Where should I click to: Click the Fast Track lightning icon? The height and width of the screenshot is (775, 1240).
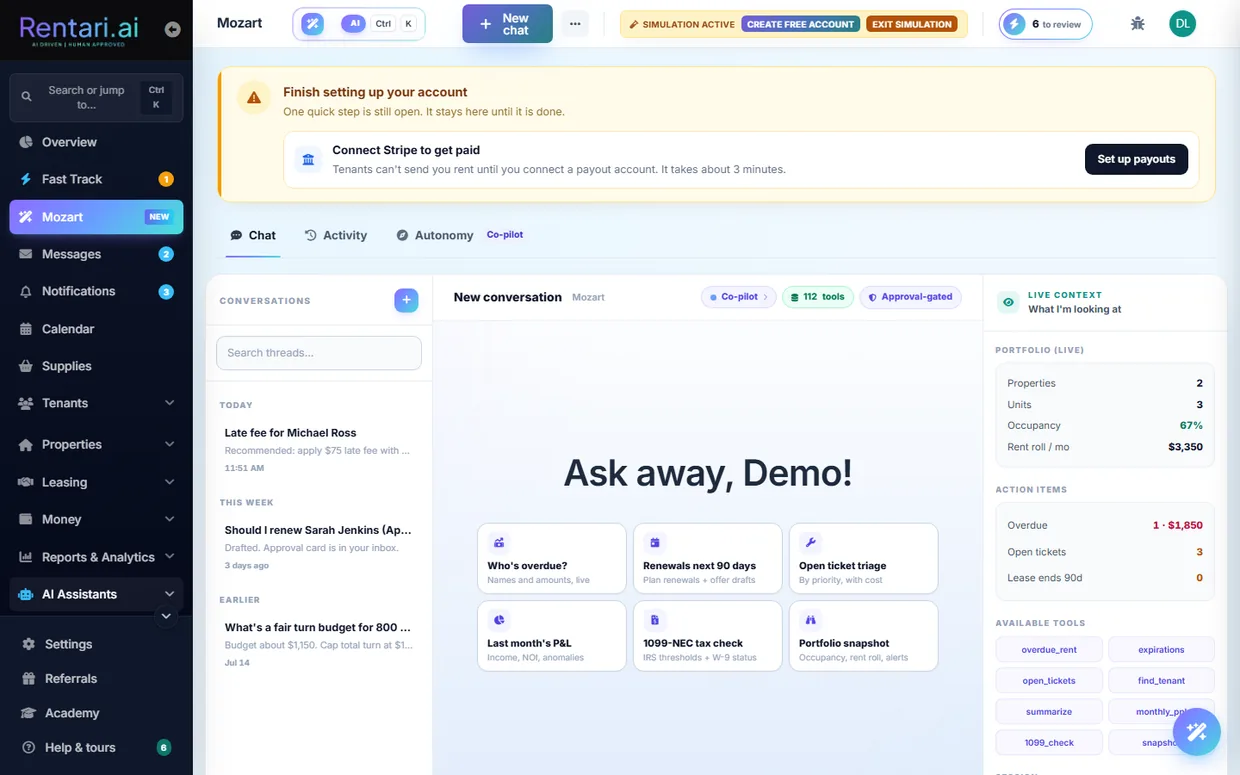[x=26, y=179]
